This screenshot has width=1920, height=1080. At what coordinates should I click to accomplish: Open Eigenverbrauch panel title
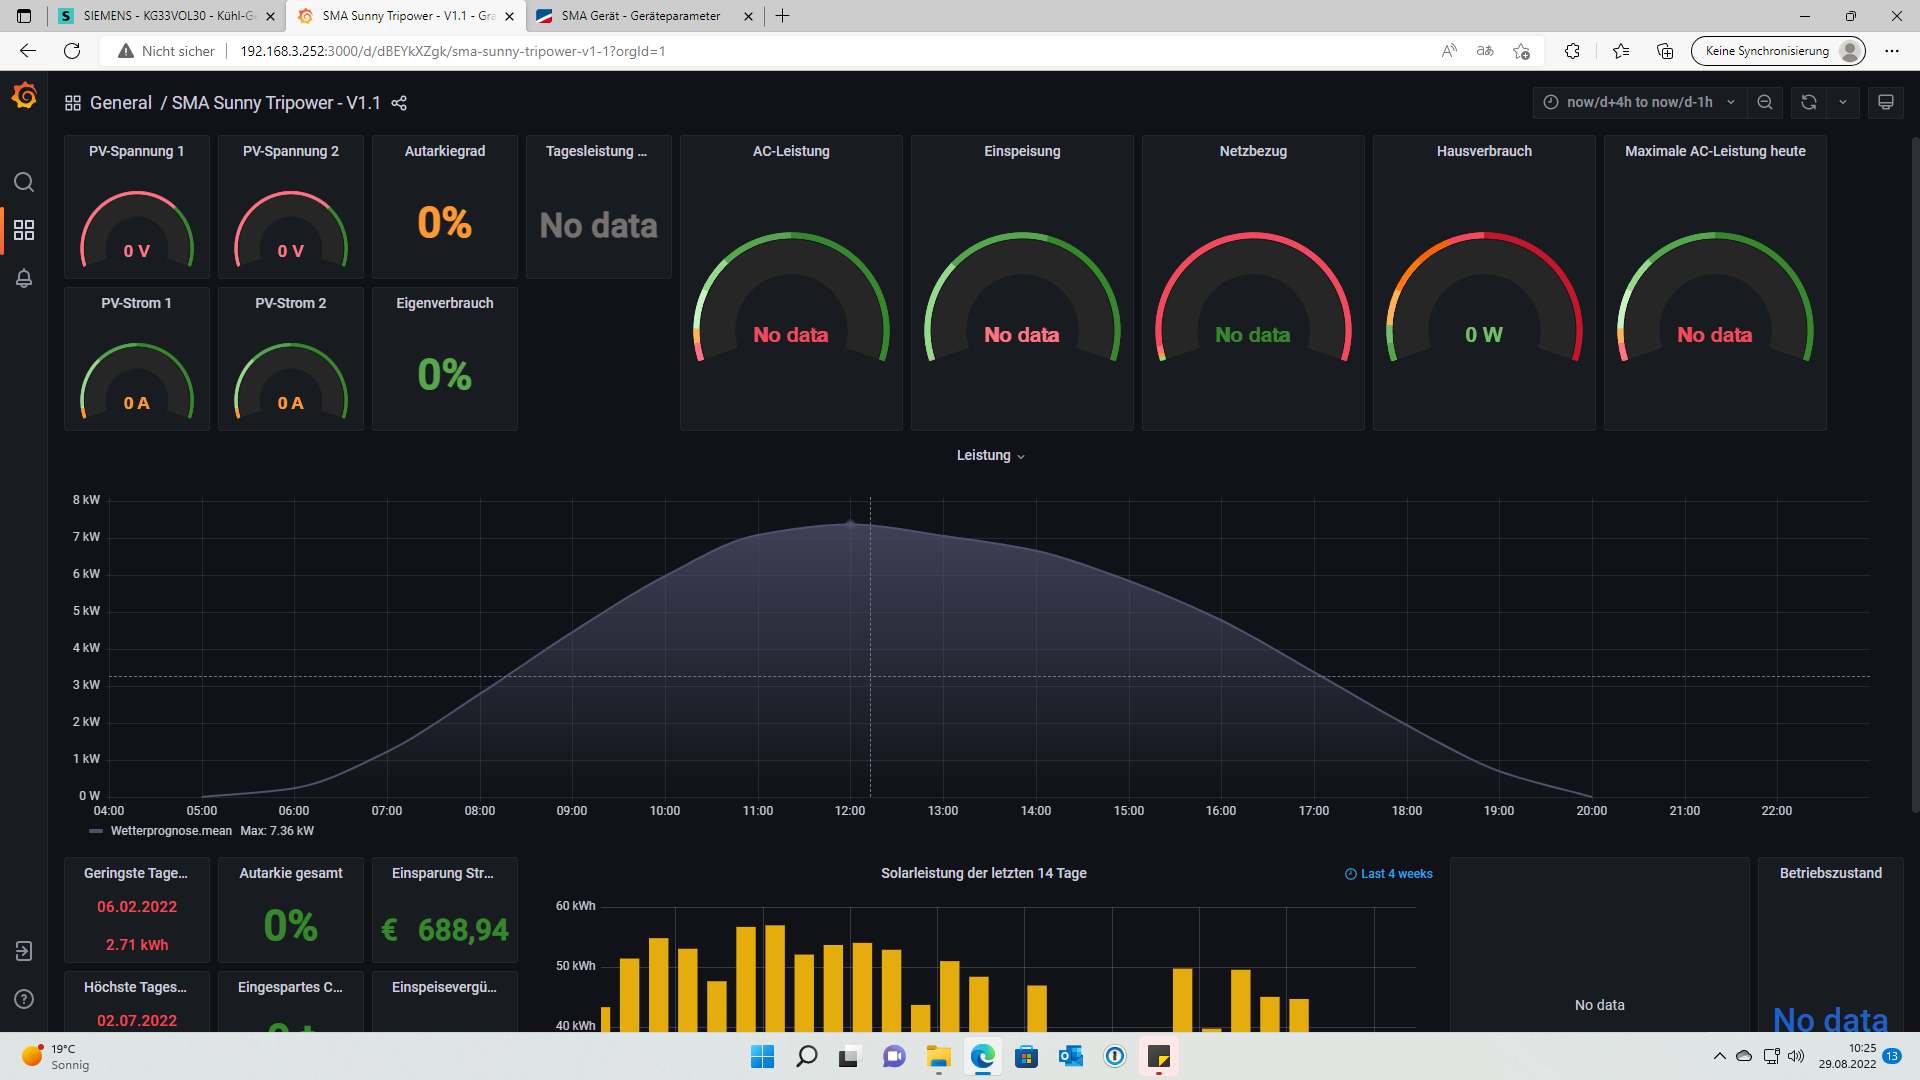coord(445,303)
